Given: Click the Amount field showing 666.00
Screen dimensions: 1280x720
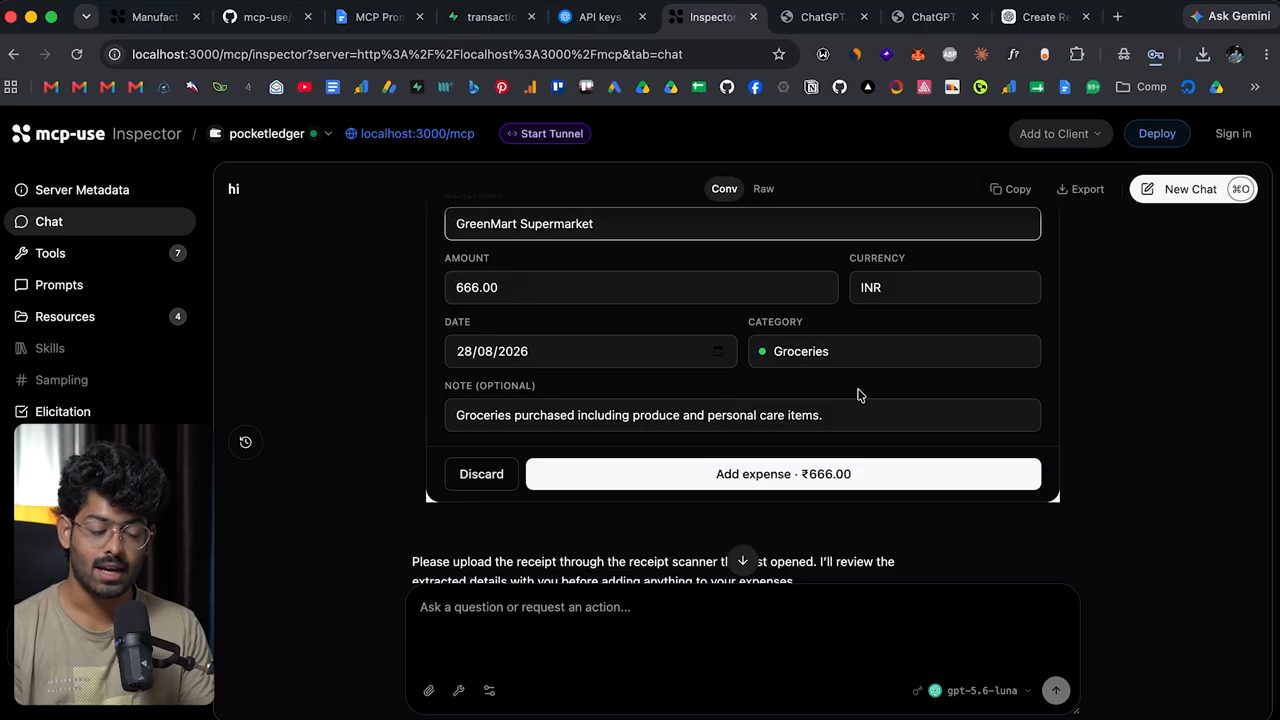Looking at the screenshot, I should coord(641,287).
